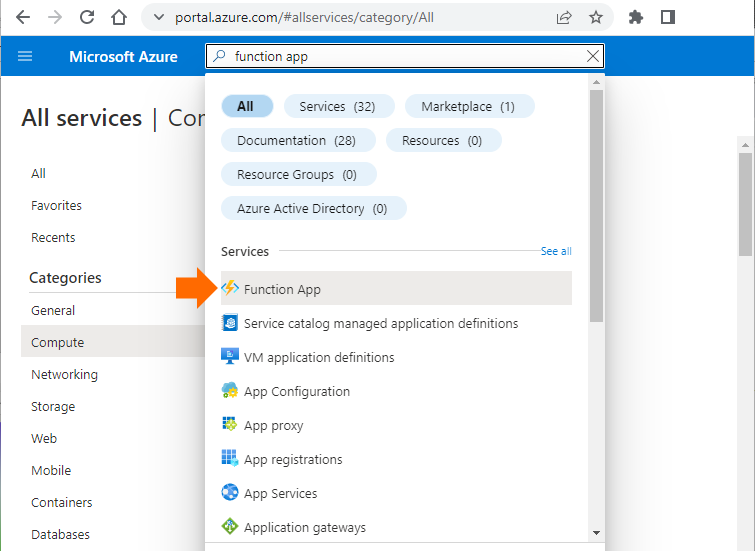Open the Function App search result

click(x=396, y=288)
